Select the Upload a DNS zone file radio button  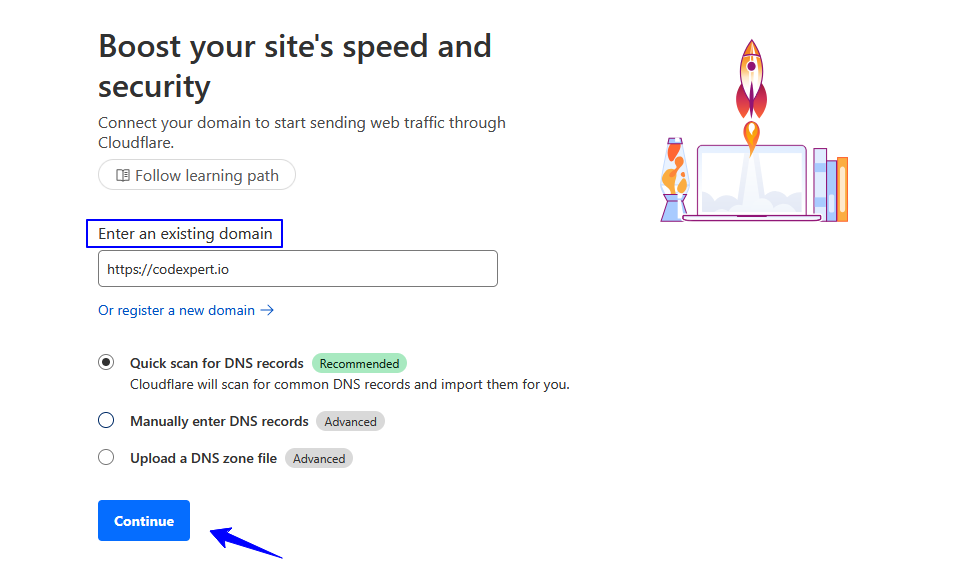tap(106, 457)
